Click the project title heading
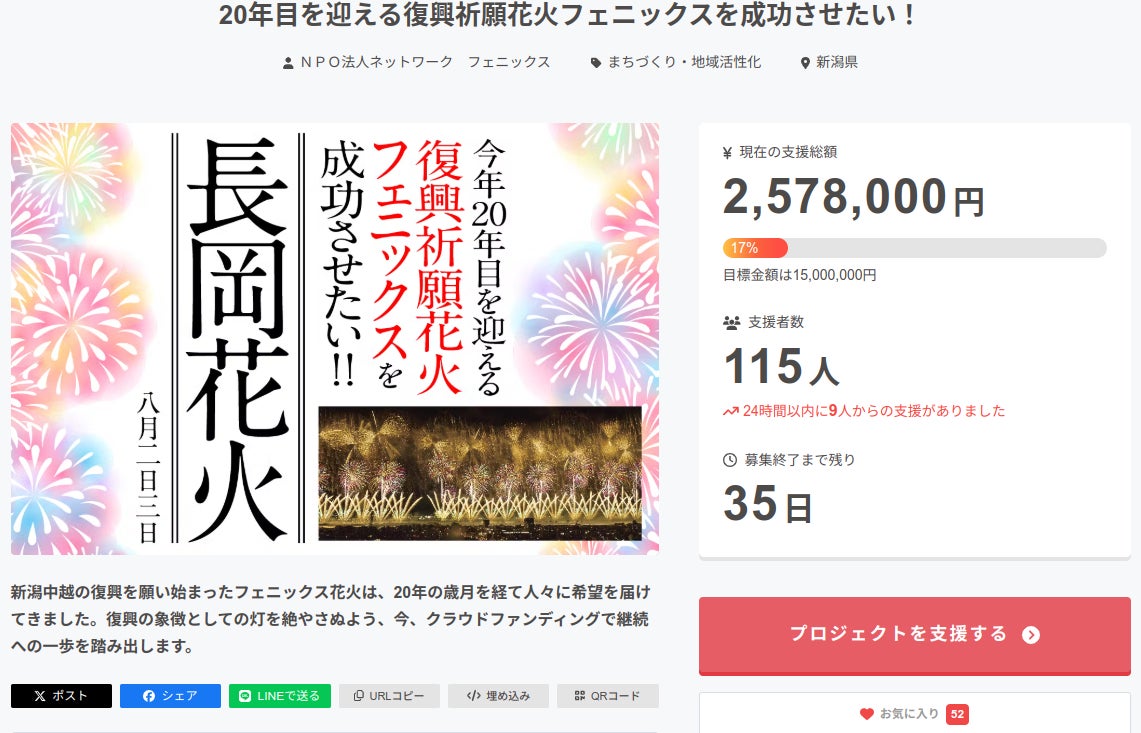 click(568, 15)
